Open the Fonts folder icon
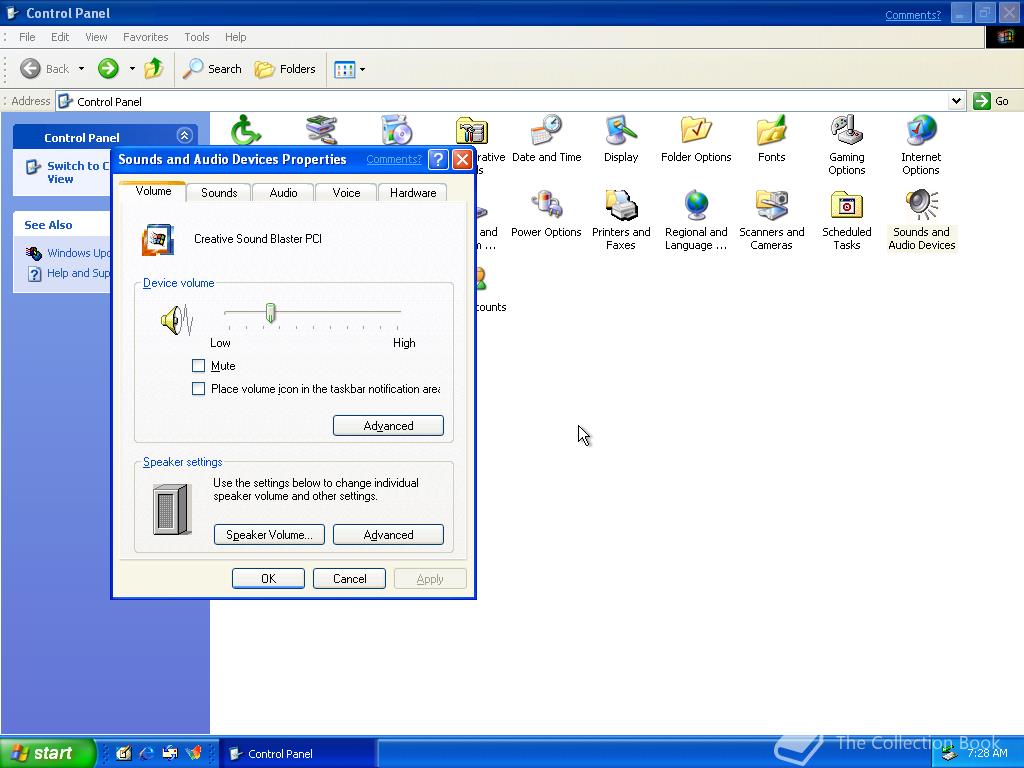Viewport: 1024px width, 768px height. pyautogui.click(x=771, y=138)
